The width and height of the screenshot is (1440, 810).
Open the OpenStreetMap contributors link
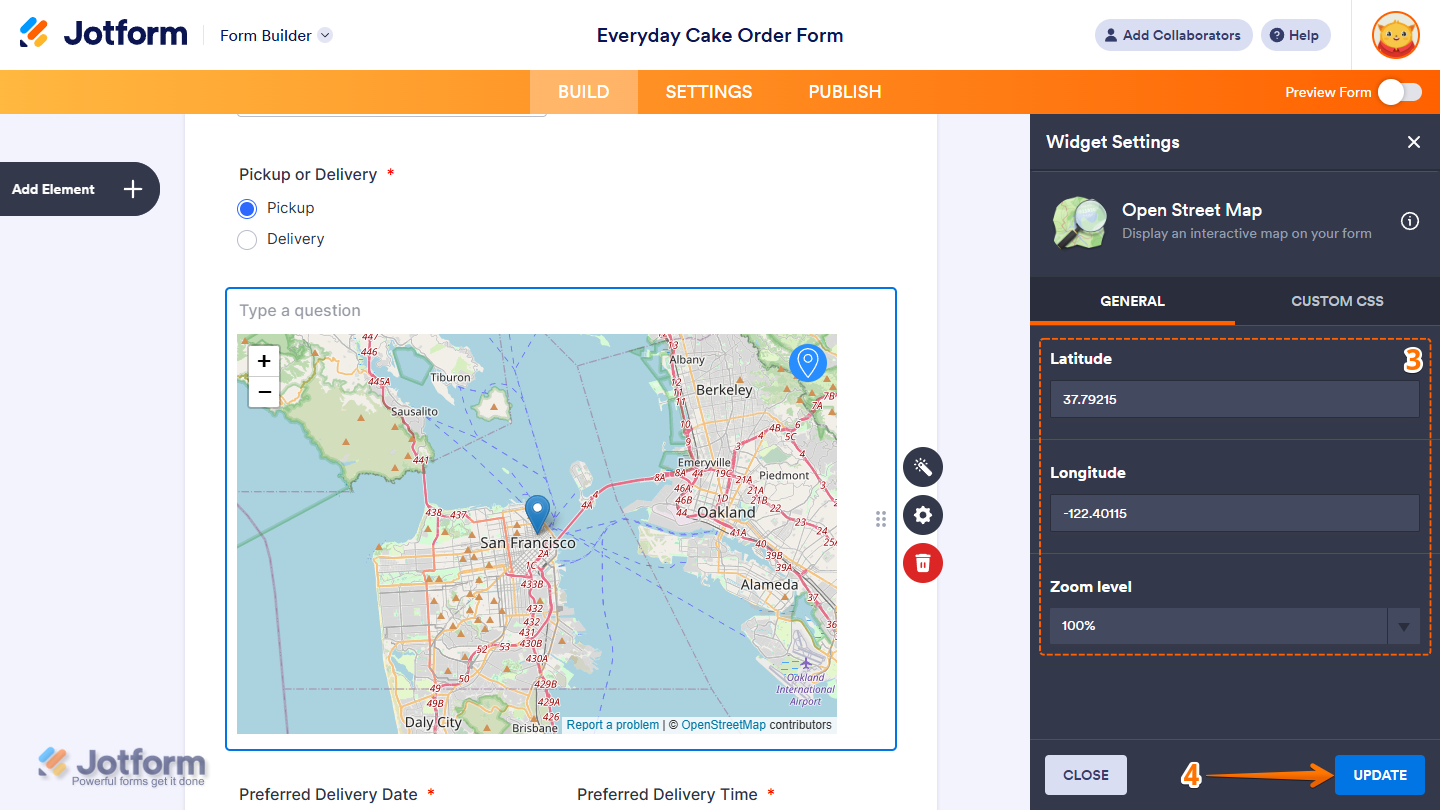pos(723,724)
